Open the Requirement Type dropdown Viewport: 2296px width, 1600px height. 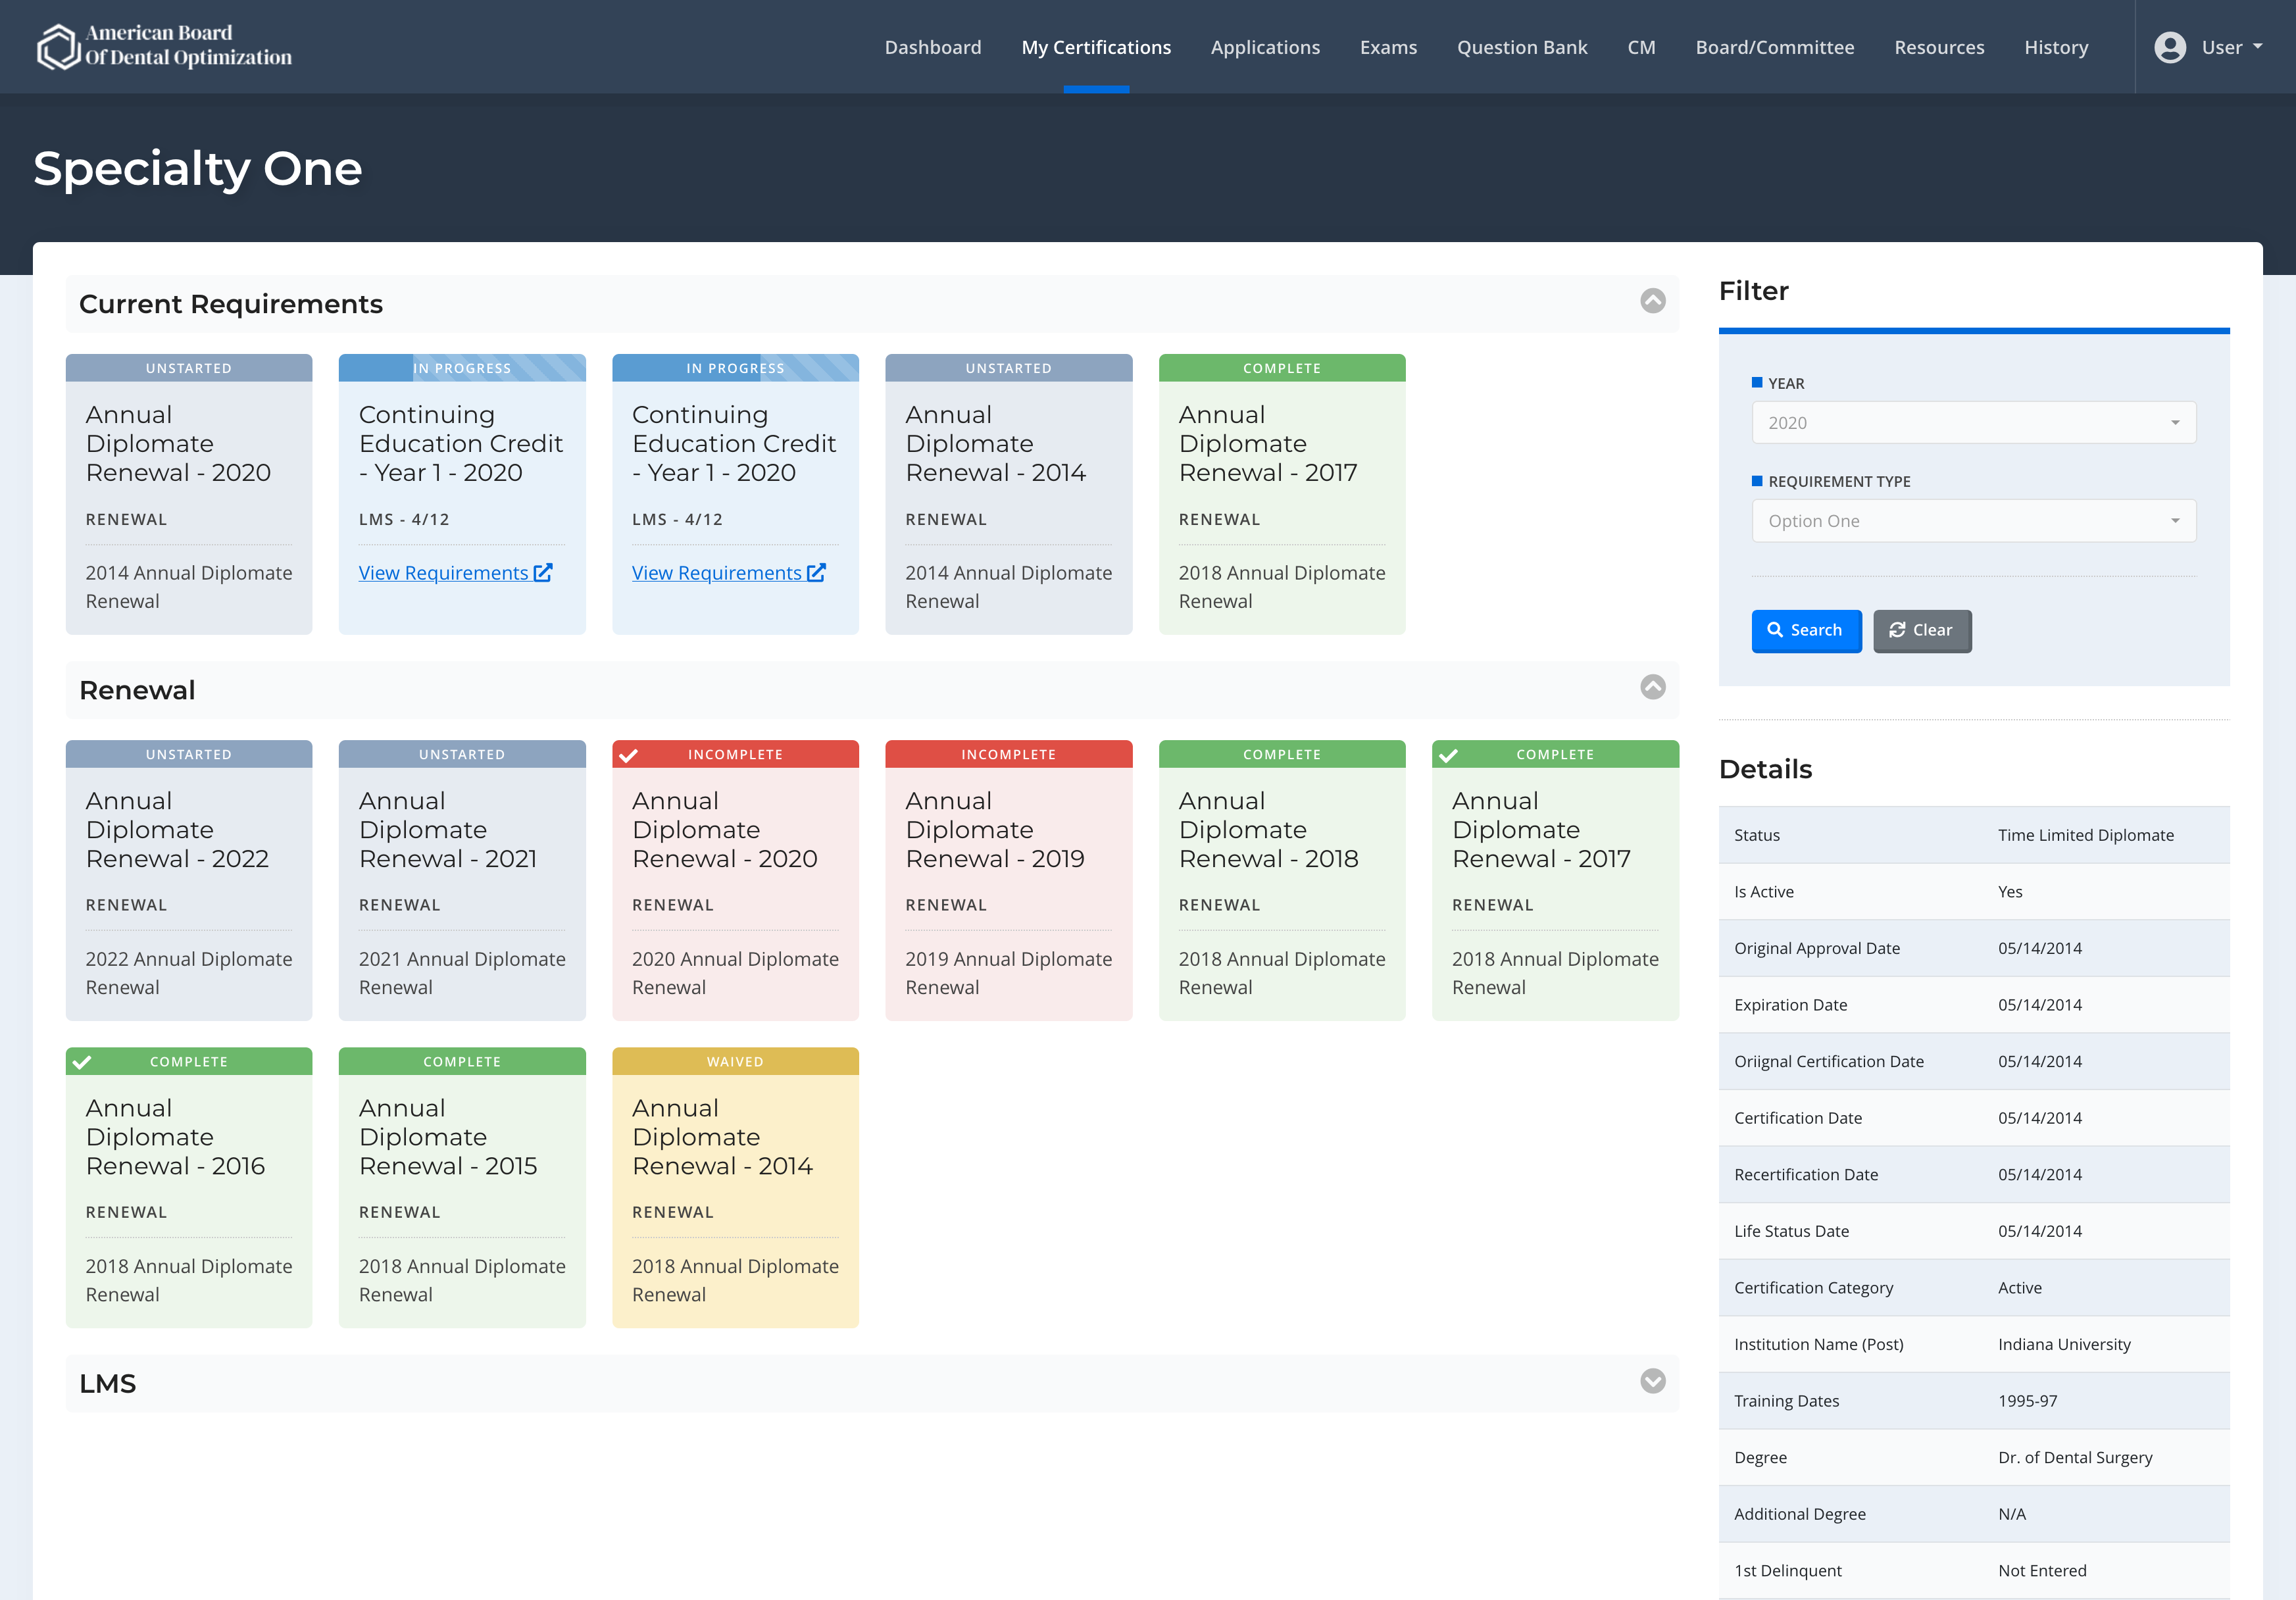tap(1973, 521)
